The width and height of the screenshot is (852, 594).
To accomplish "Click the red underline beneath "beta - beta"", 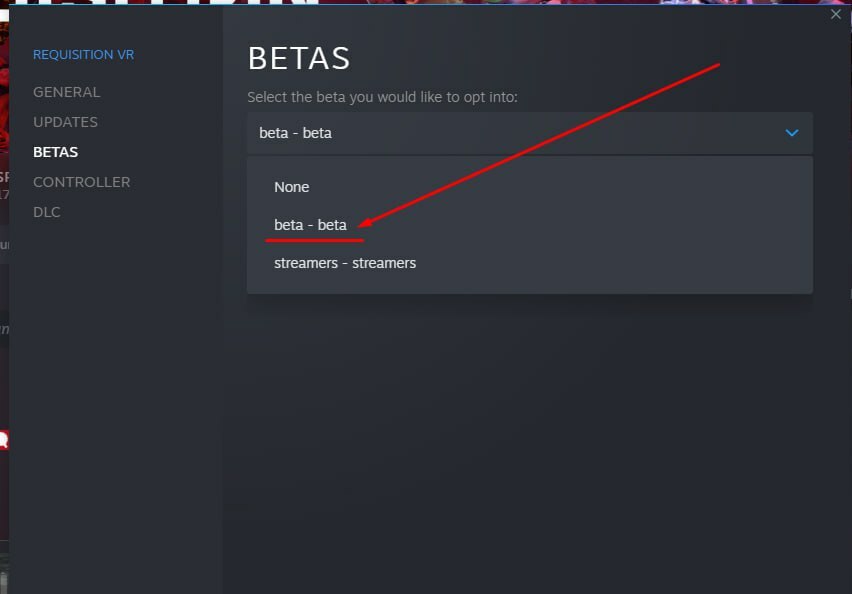I will tap(313, 241).
